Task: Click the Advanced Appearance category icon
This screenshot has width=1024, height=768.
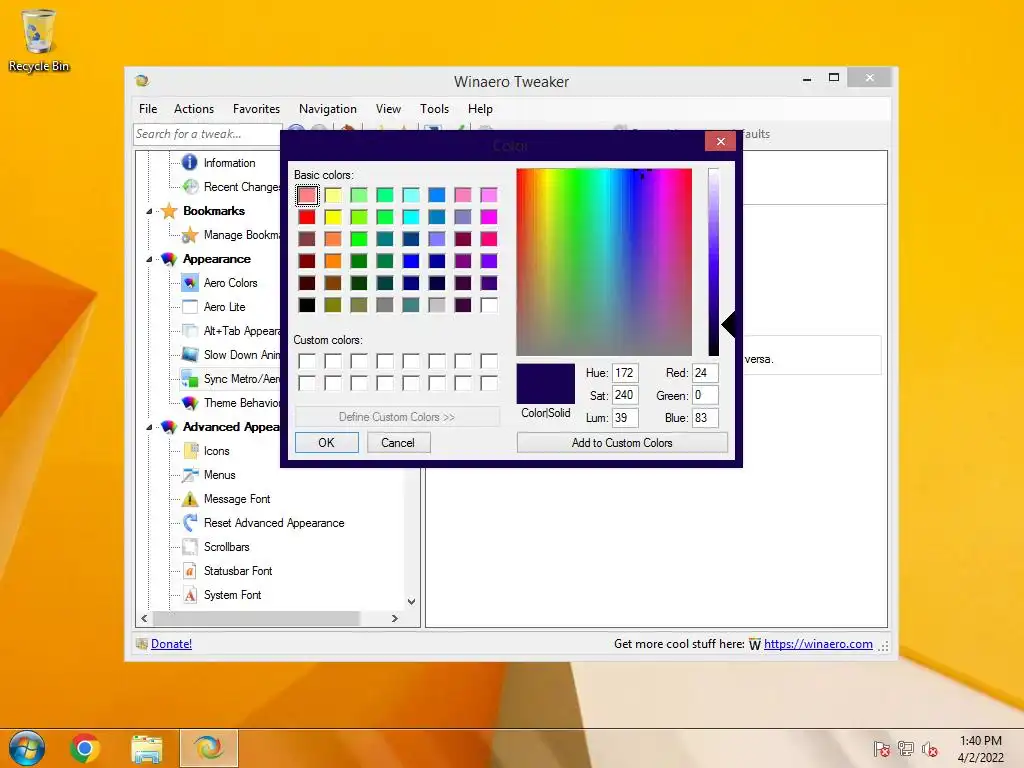Action: [x=169, y=427]
